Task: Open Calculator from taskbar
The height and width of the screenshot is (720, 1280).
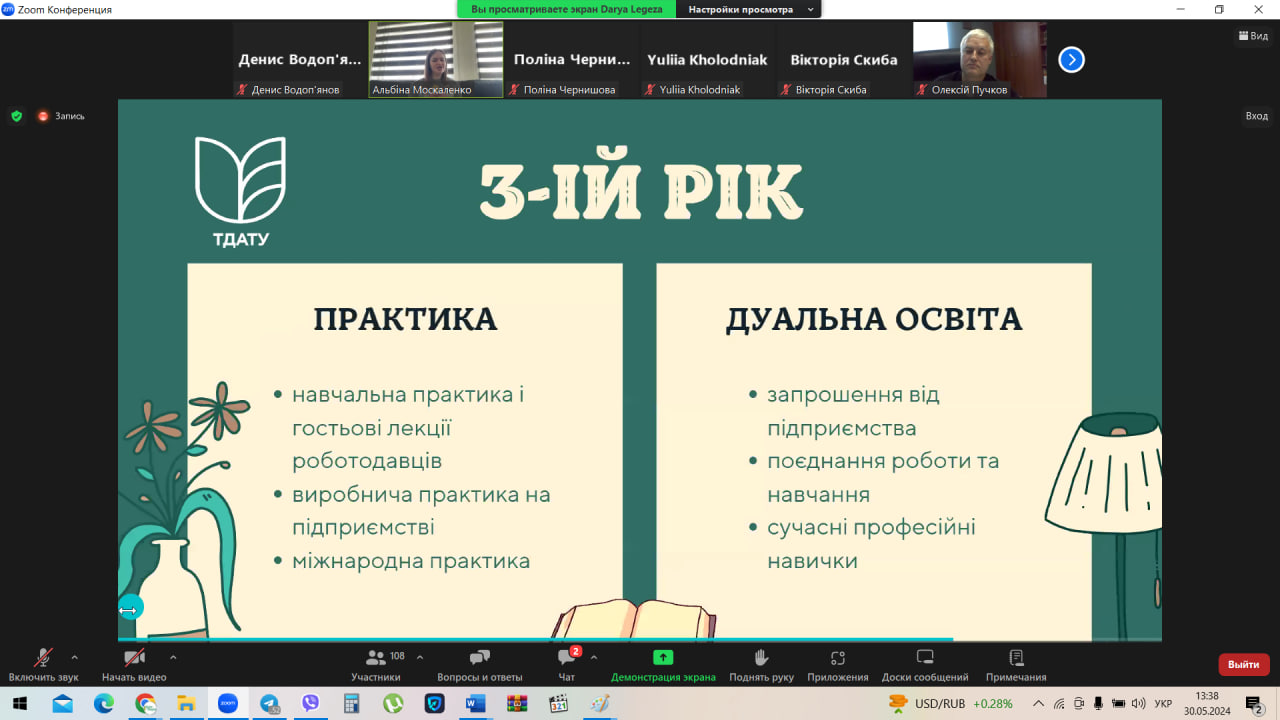Action: (351, 704)
